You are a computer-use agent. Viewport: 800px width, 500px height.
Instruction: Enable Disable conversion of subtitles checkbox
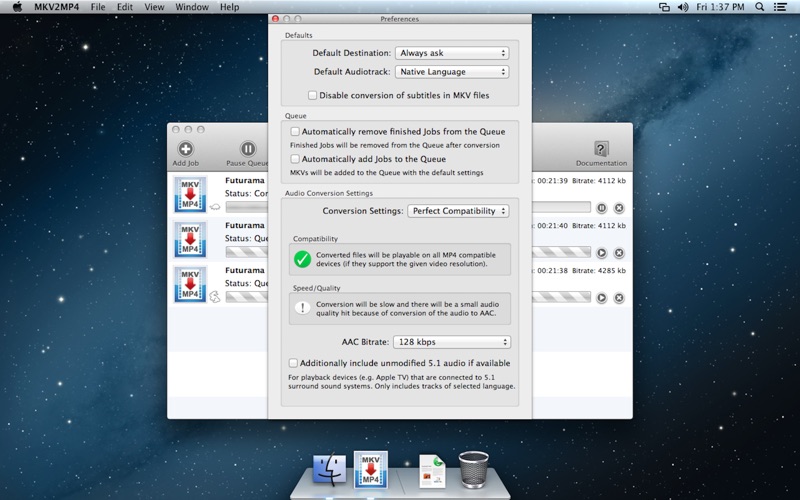(x=313, y=96)
